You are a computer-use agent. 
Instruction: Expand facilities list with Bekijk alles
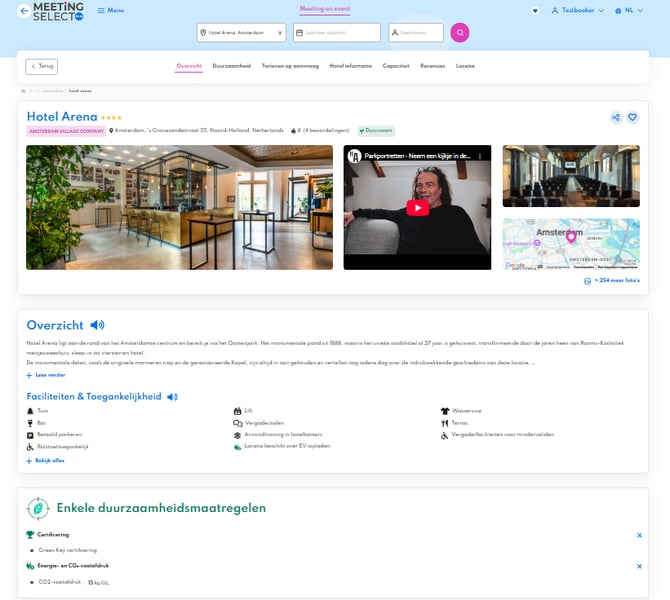45,461
